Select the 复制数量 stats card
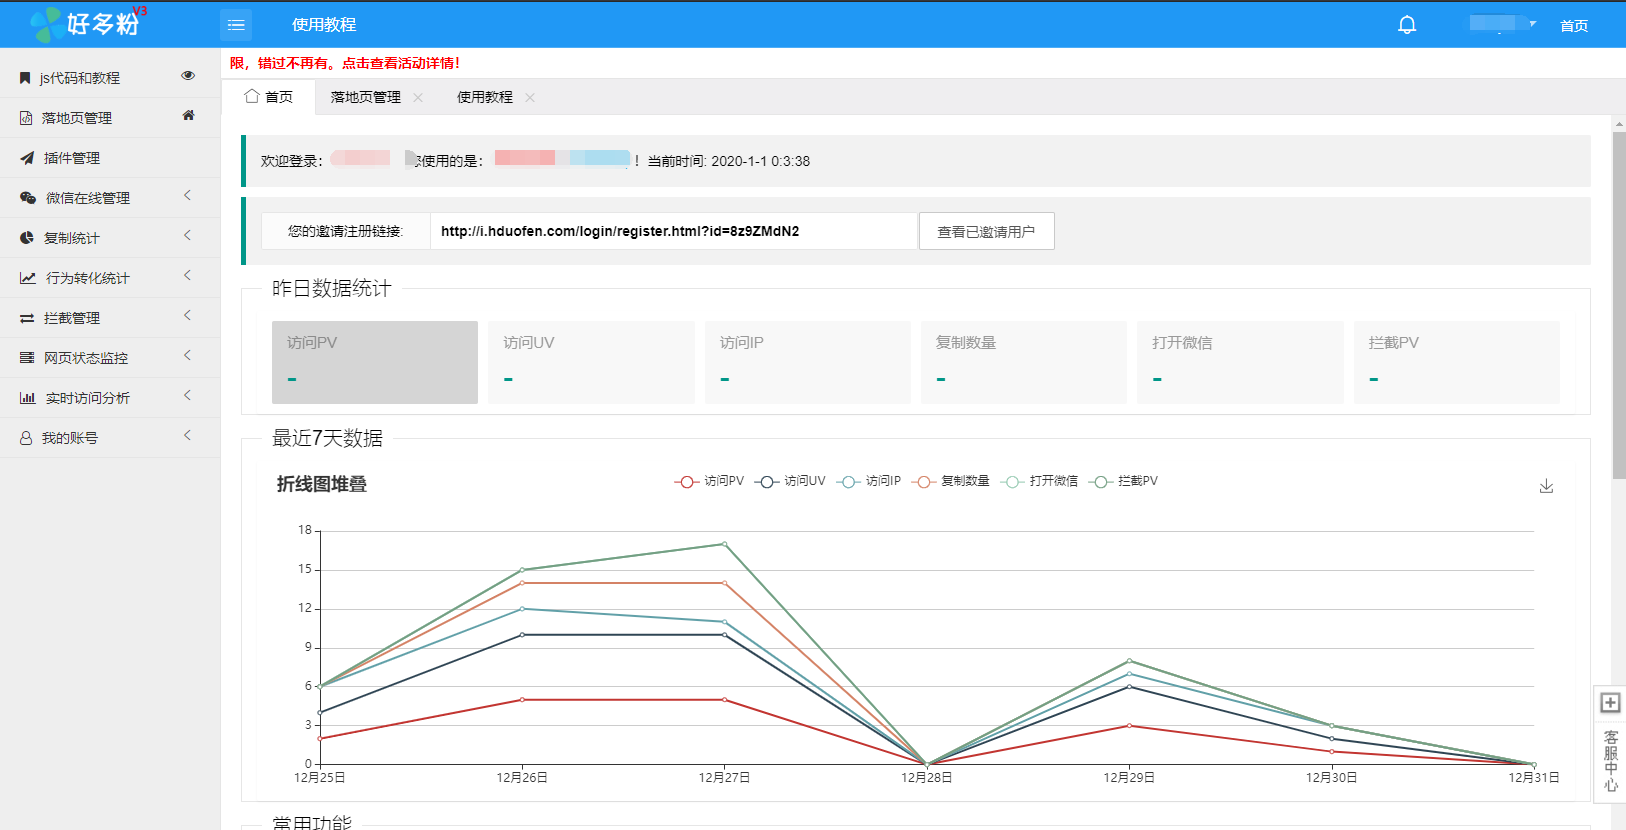Viewport: 1626px width, 830px height. pyautogui.click(x=1024, y=362)
